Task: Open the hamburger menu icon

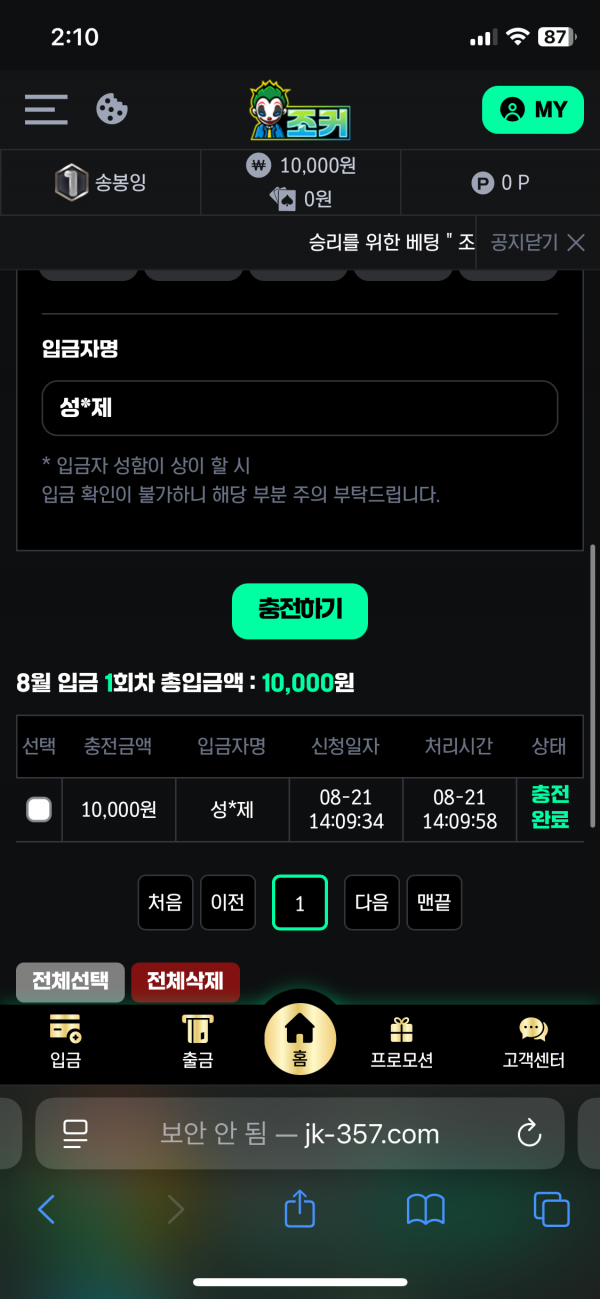Action: [46, 109]
